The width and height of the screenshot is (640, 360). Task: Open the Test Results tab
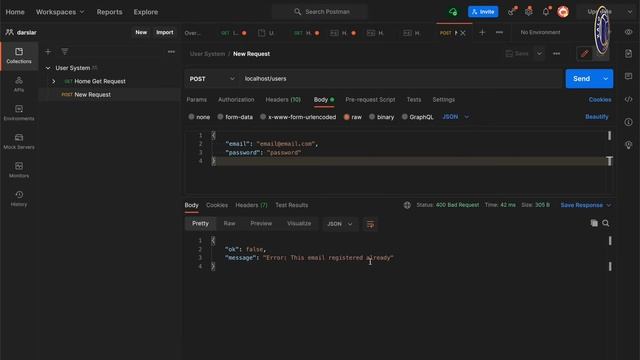[291, 205]
